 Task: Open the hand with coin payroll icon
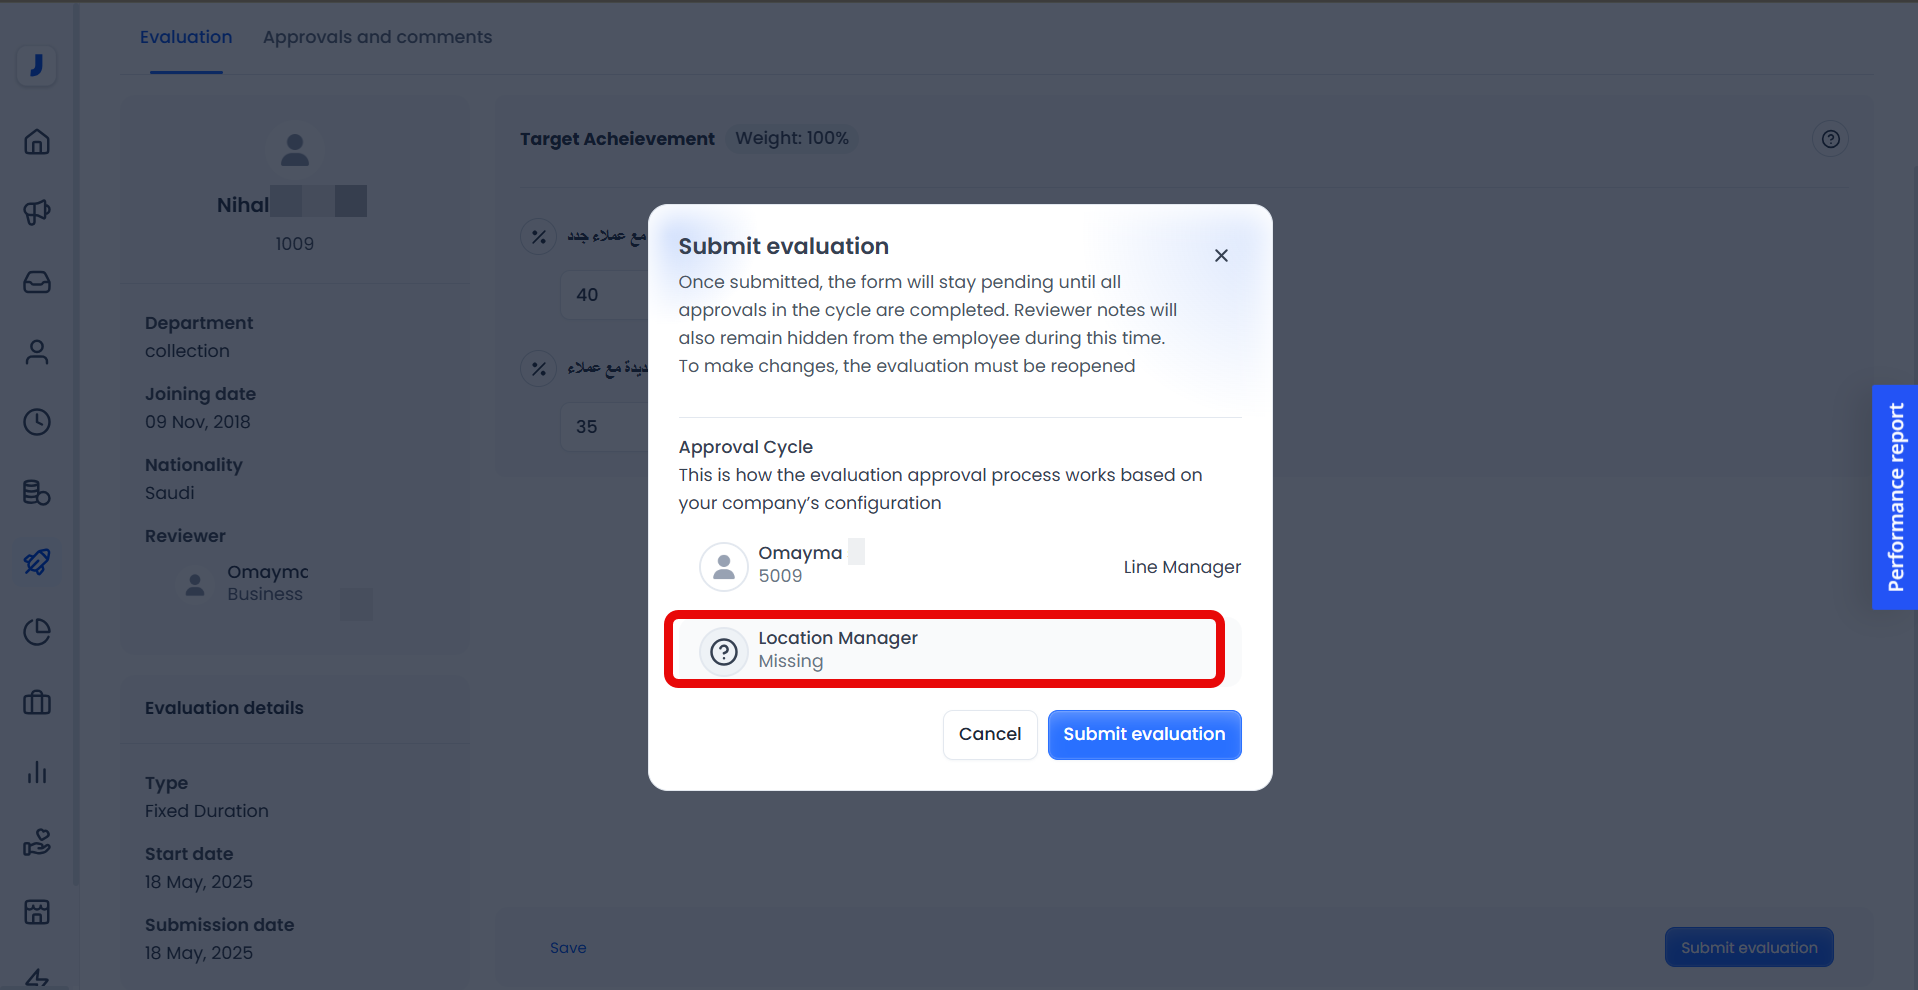37,842
